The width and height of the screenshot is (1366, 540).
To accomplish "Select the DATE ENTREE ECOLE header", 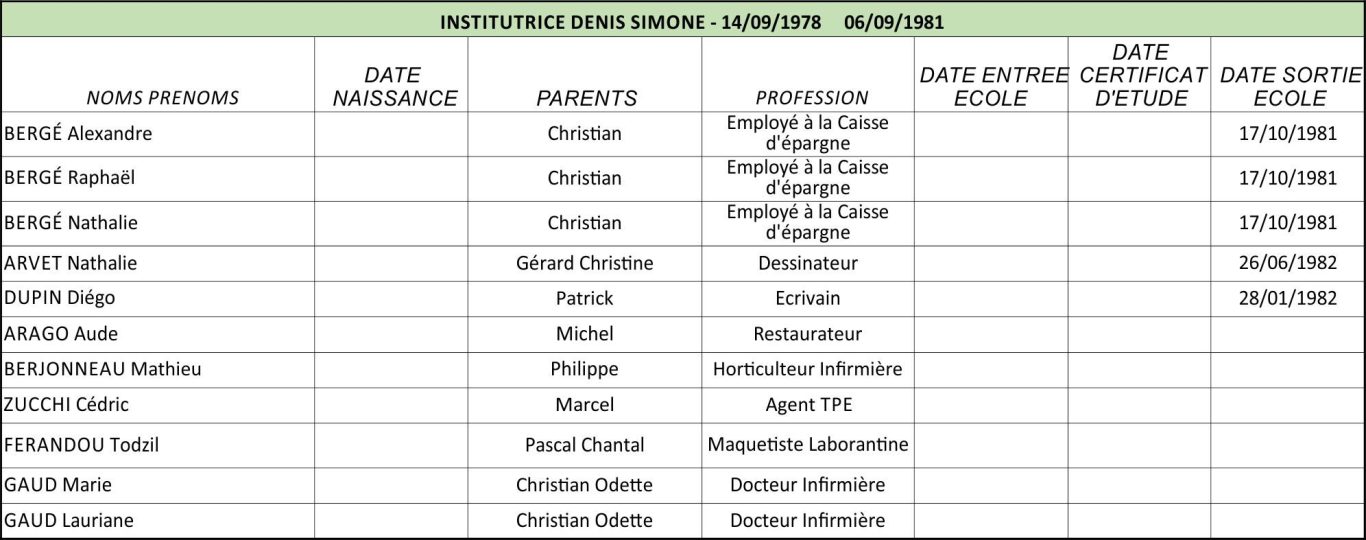I will coord(990,87).
